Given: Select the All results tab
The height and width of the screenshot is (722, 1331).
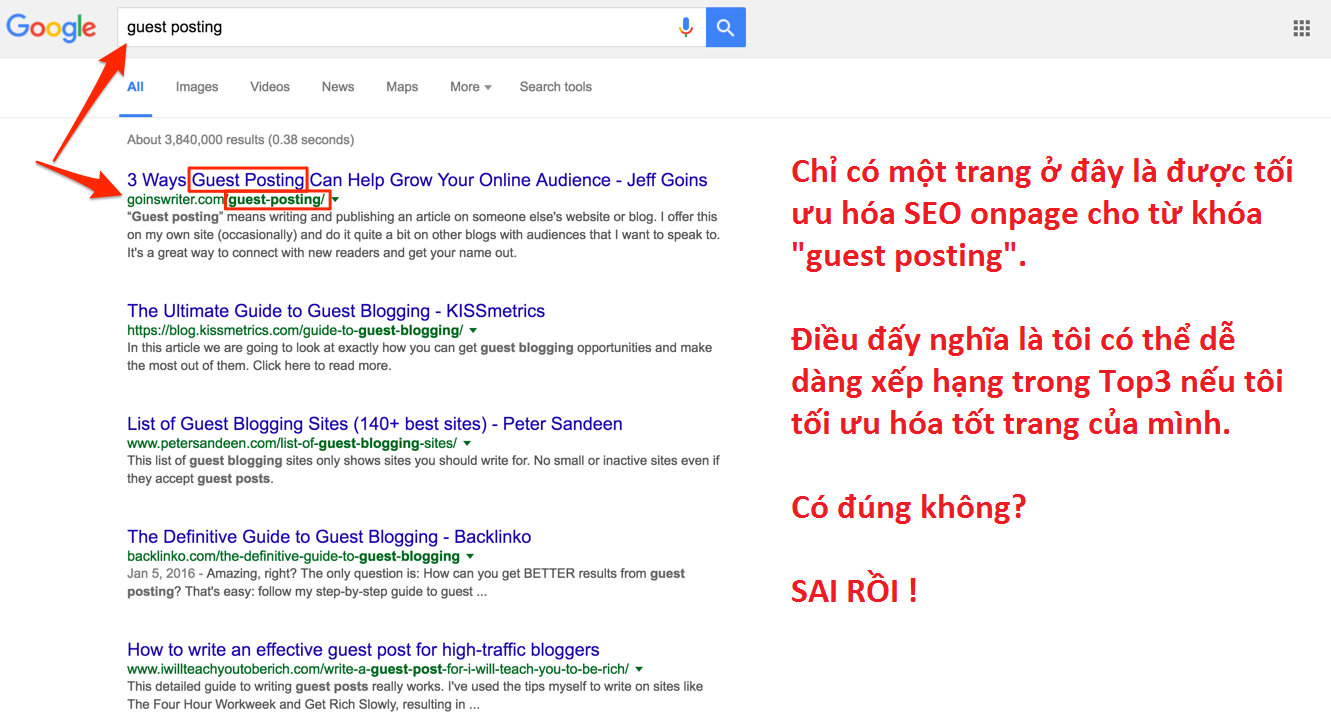Looking at the screenshot, I should pyautogui.click(x=135, y=87).
